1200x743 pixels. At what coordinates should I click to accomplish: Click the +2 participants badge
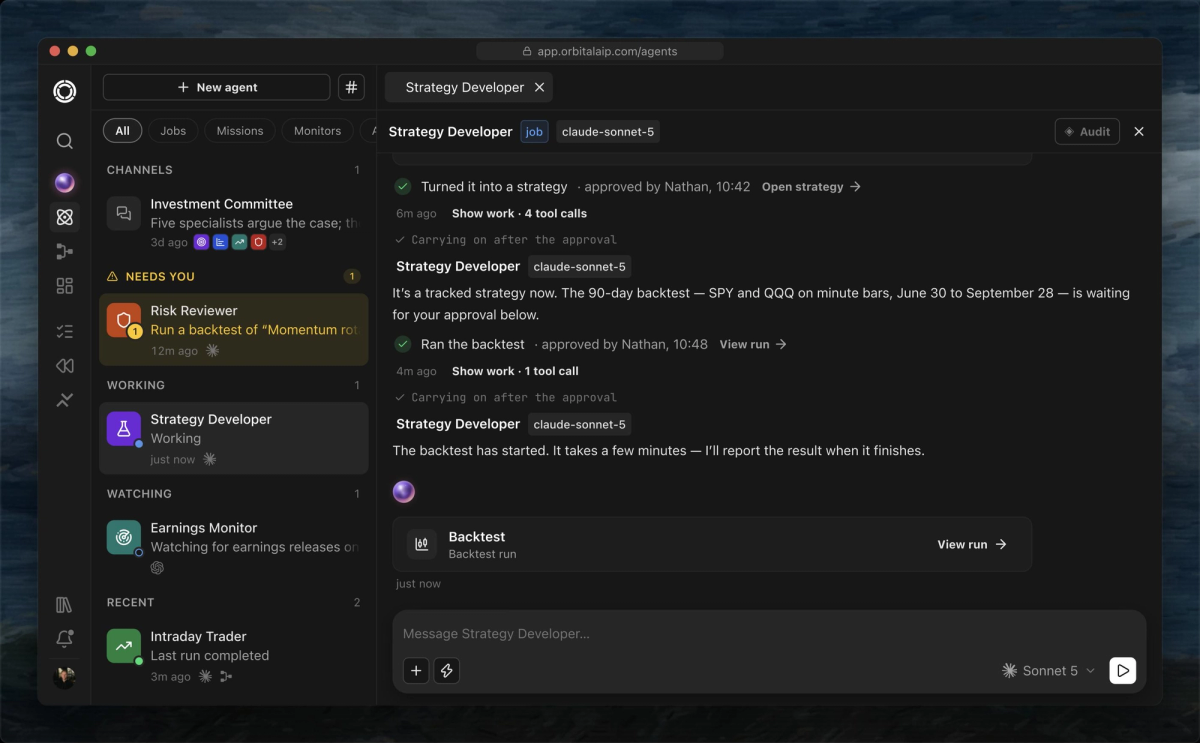click(277, 242)
